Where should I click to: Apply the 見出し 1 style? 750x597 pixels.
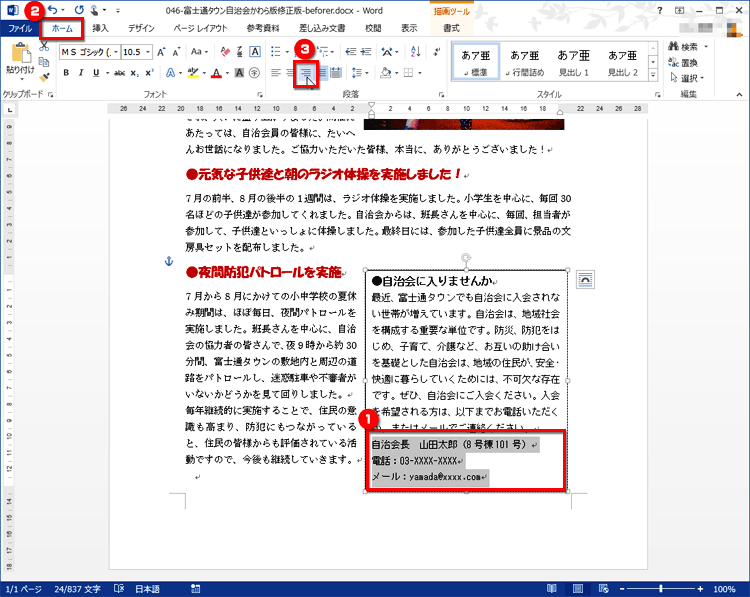[574, 62]
